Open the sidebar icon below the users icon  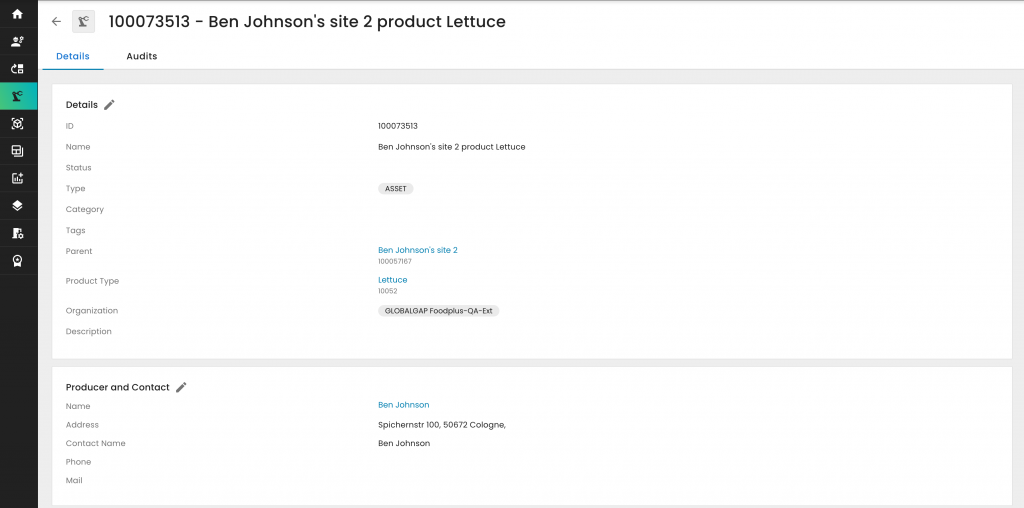(x=17, y=69)
